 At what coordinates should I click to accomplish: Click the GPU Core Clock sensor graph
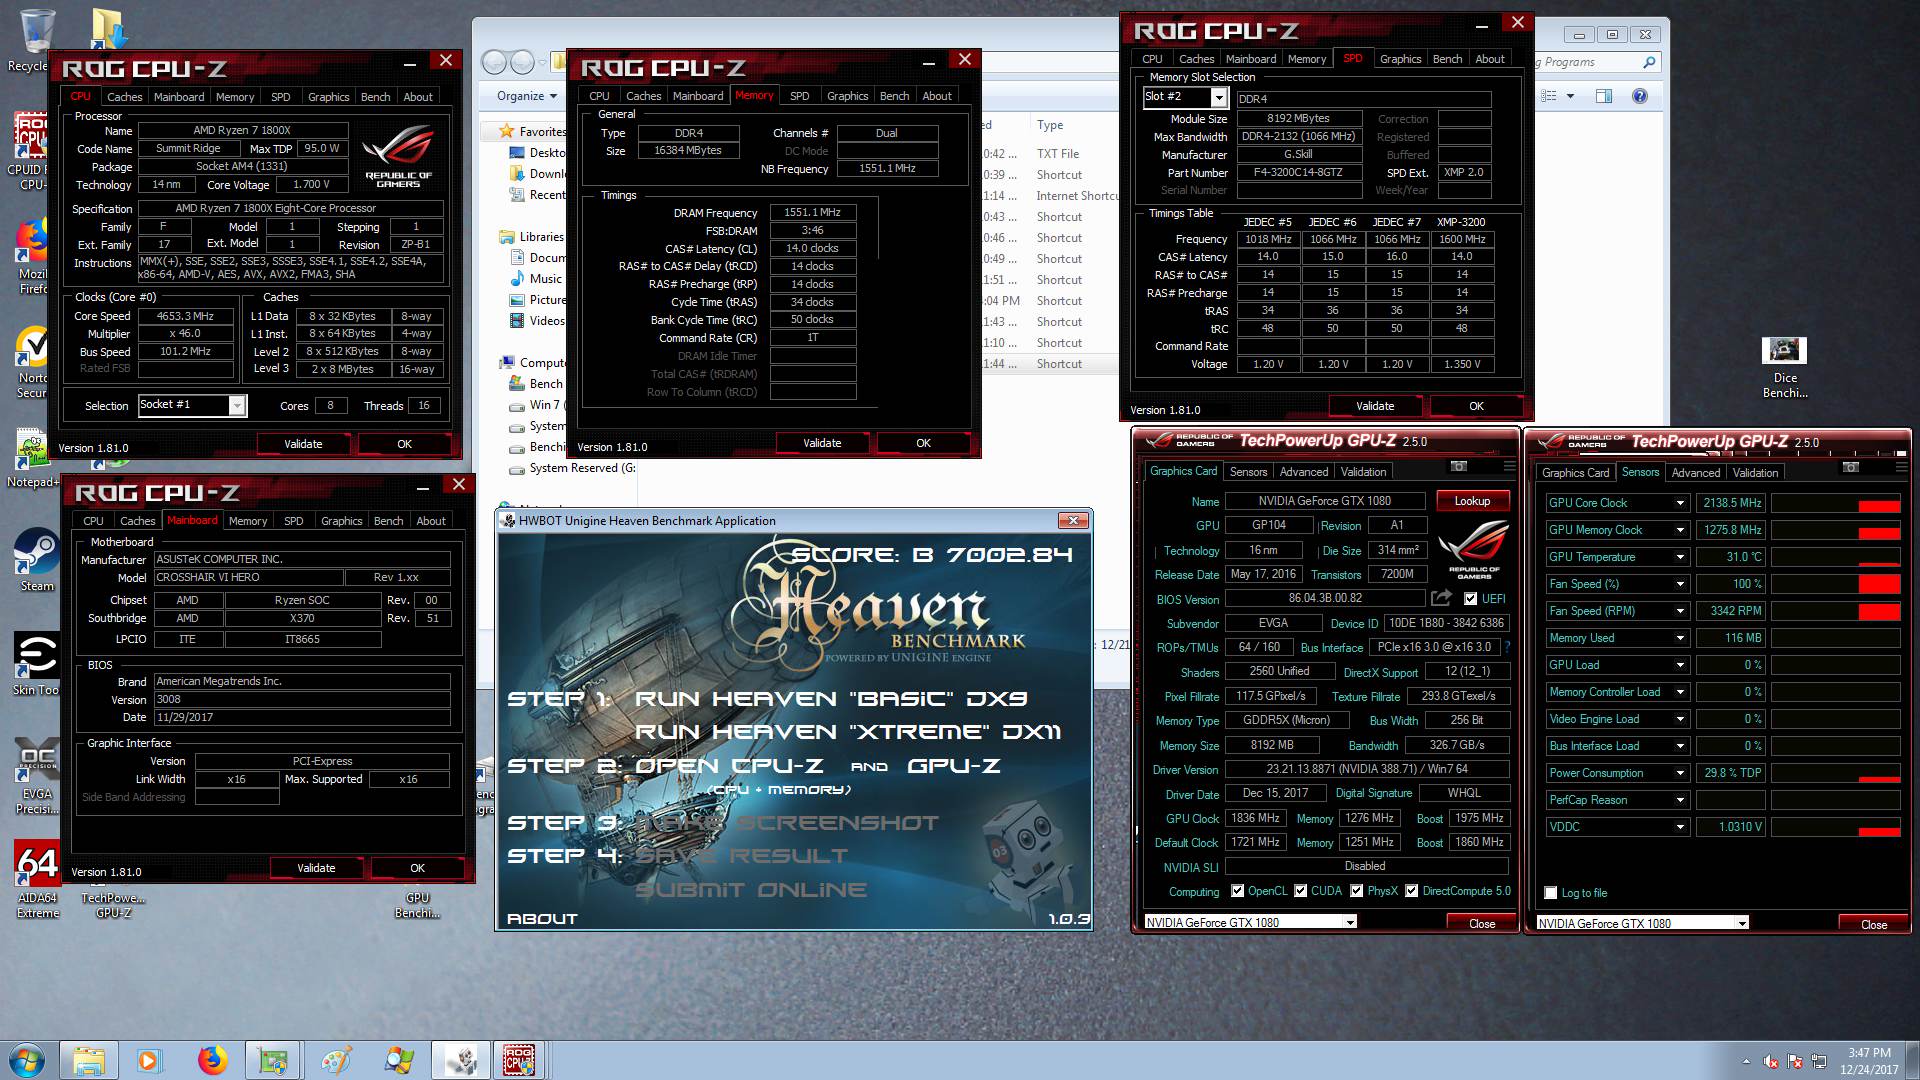(x=1835, y=503)
